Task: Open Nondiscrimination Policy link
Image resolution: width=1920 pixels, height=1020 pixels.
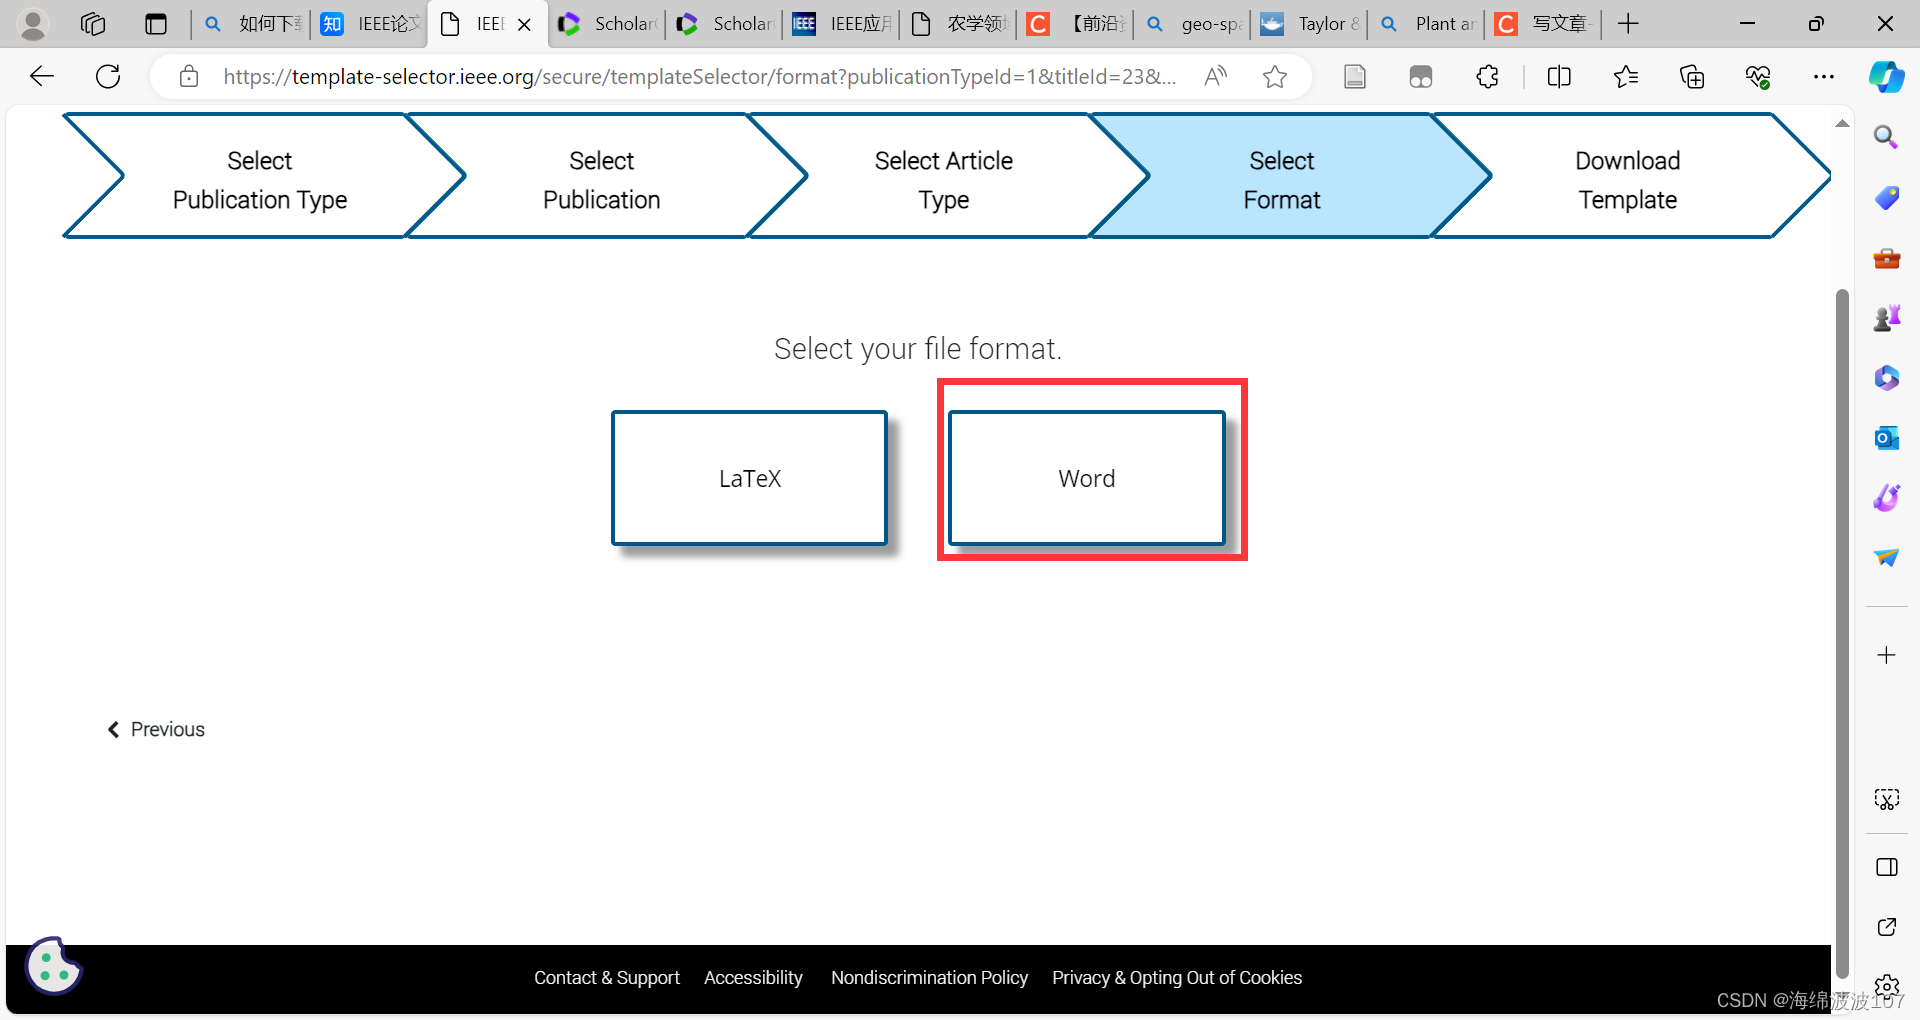Action: coord(929,978)
